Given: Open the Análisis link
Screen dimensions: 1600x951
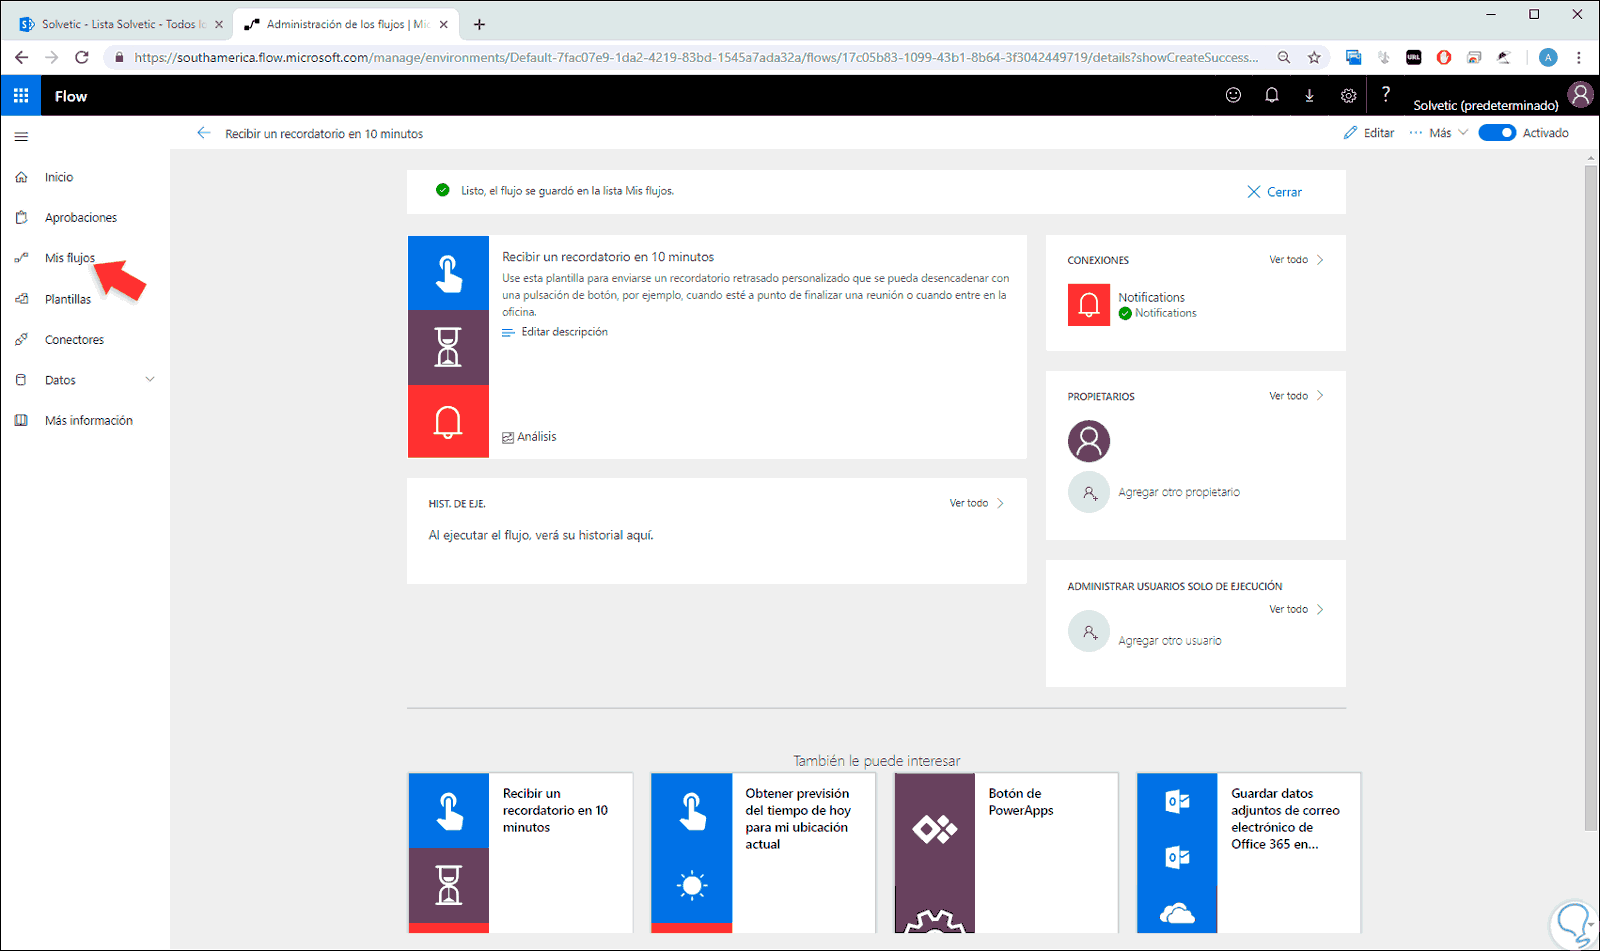Looking at the screenshot, I should click(x=529, y=437).
